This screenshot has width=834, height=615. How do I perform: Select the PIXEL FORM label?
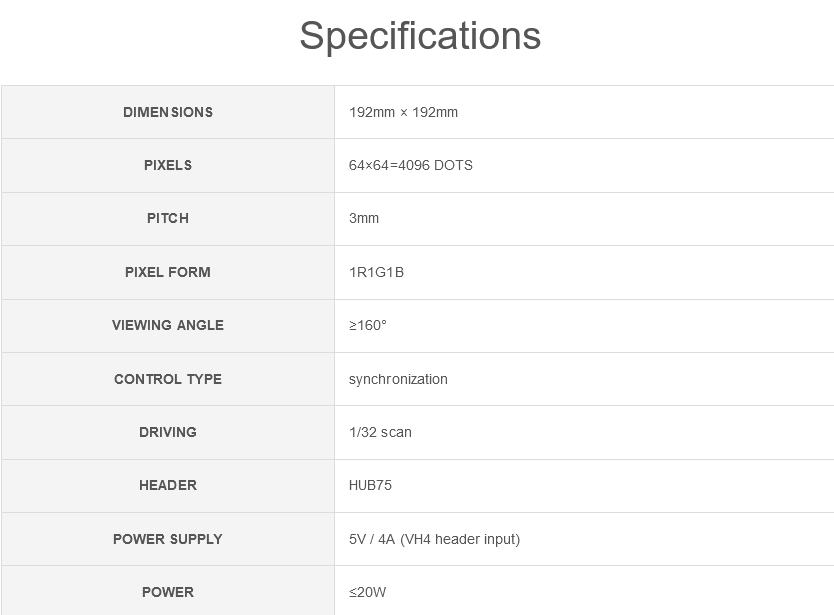[x=168, y=272]
